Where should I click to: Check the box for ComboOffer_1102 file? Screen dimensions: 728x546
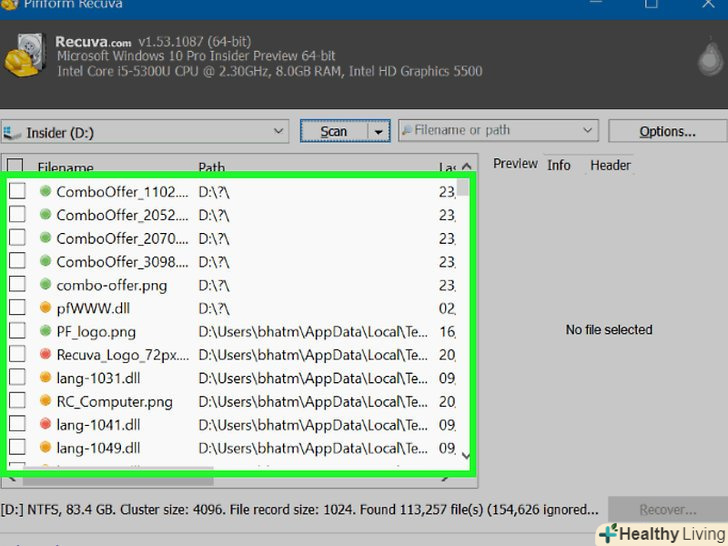(17, 191)
